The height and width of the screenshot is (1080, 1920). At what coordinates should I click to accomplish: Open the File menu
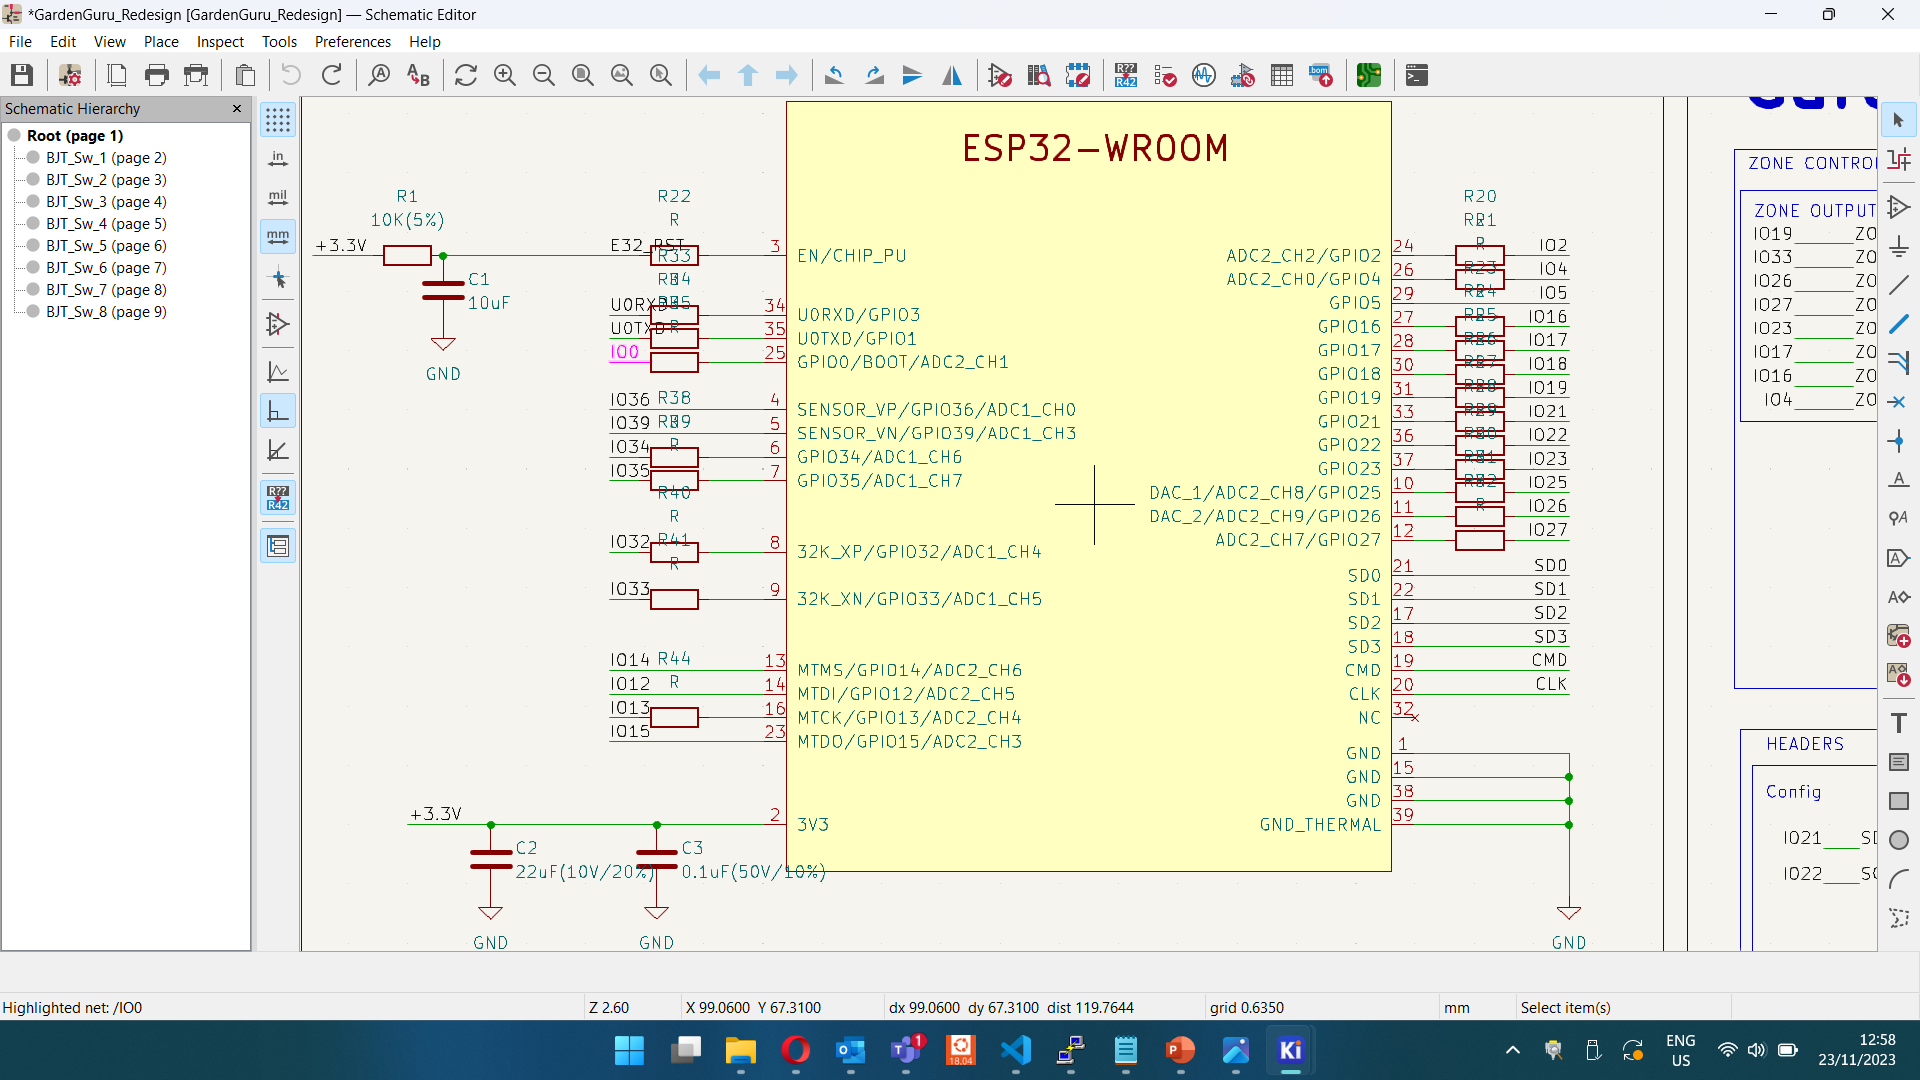(x=20, y=41)
